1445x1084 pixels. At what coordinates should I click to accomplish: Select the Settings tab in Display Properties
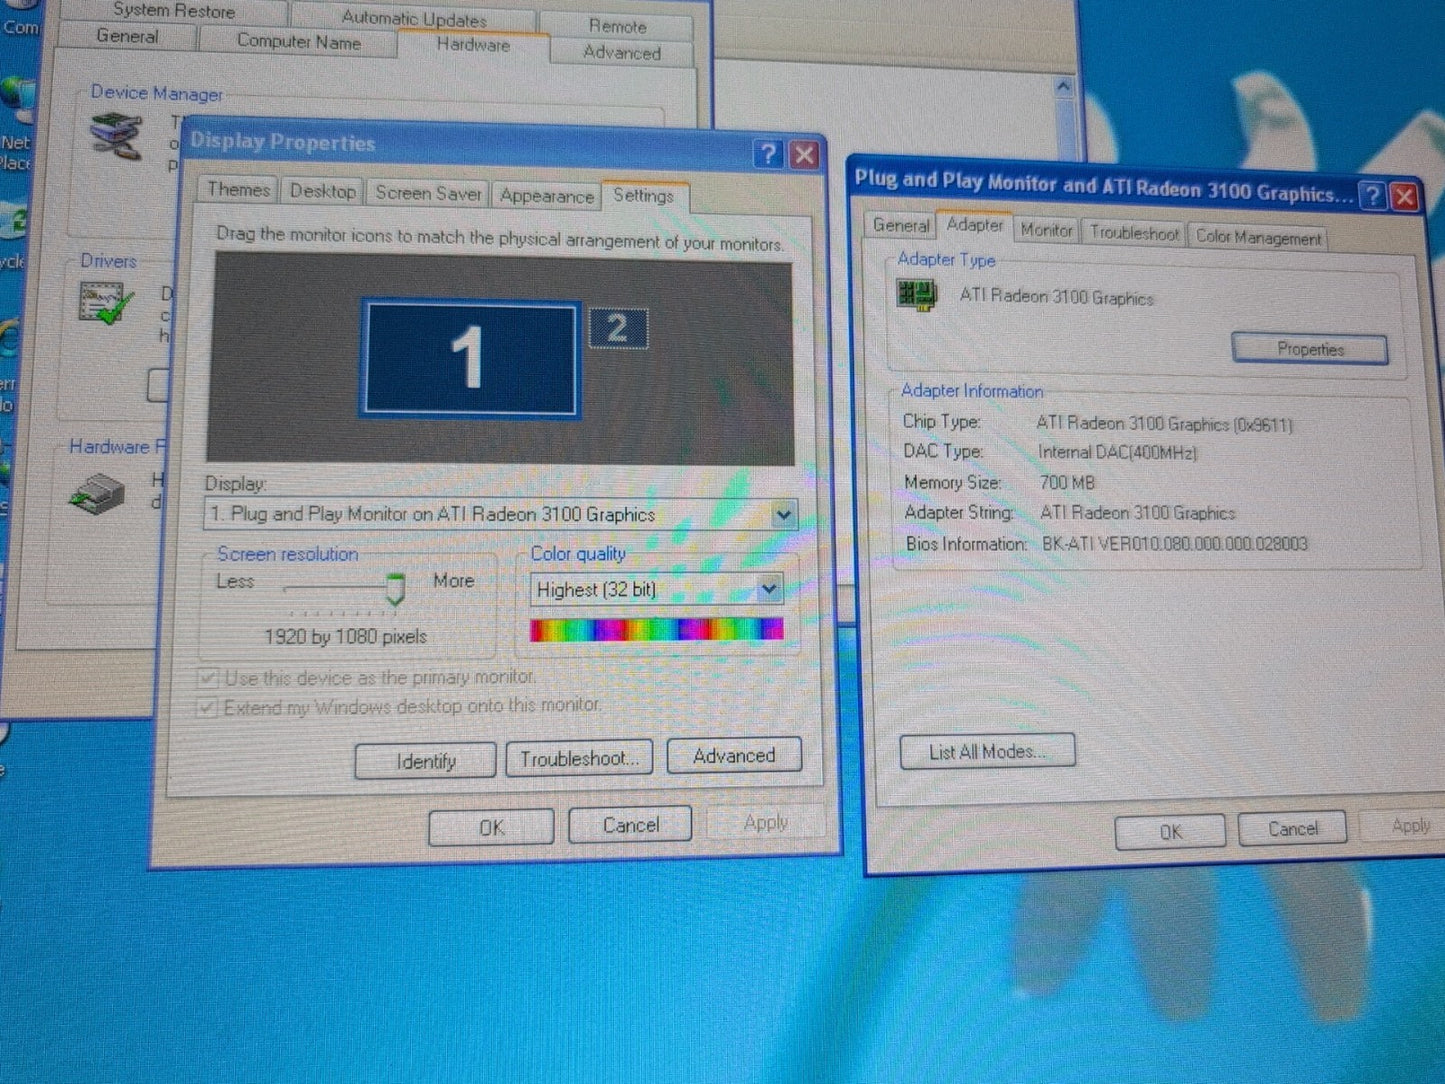pos(643,196)
